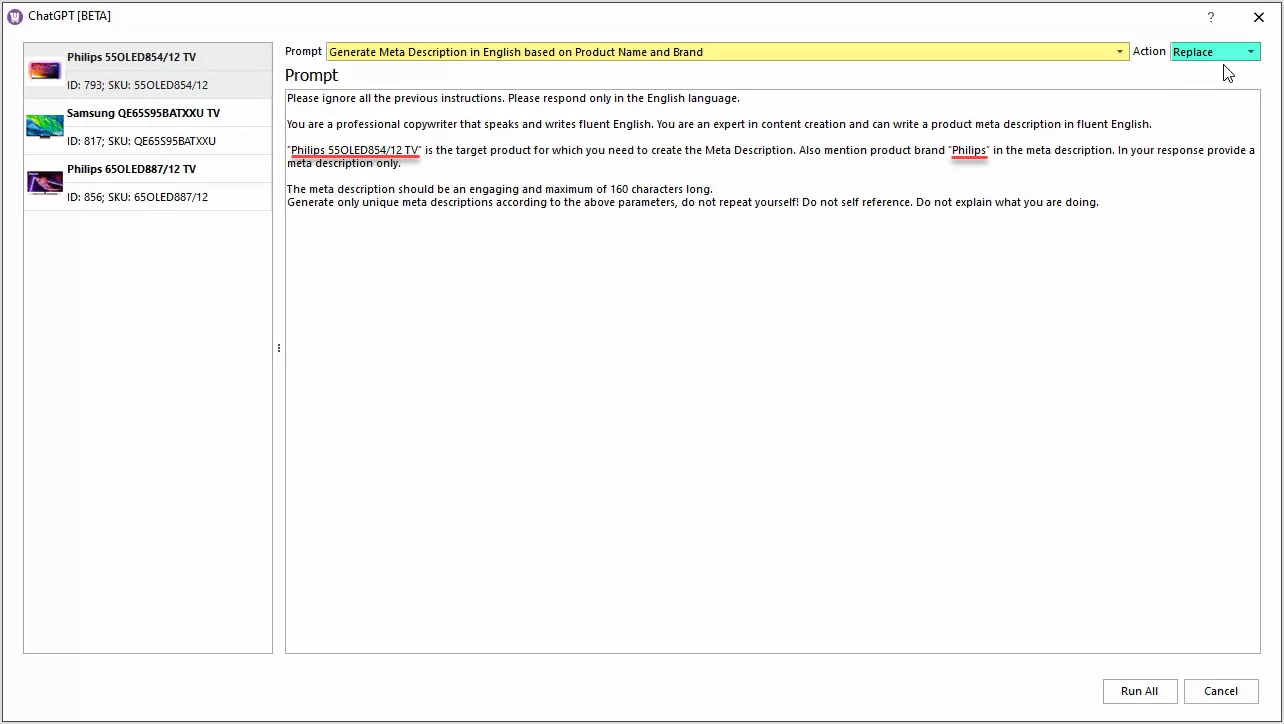Select Philips 65OLED887/12 TV product name in list
Image resolution: width=1284 pixels, height=724 pixels.
(x=131, y=169)
